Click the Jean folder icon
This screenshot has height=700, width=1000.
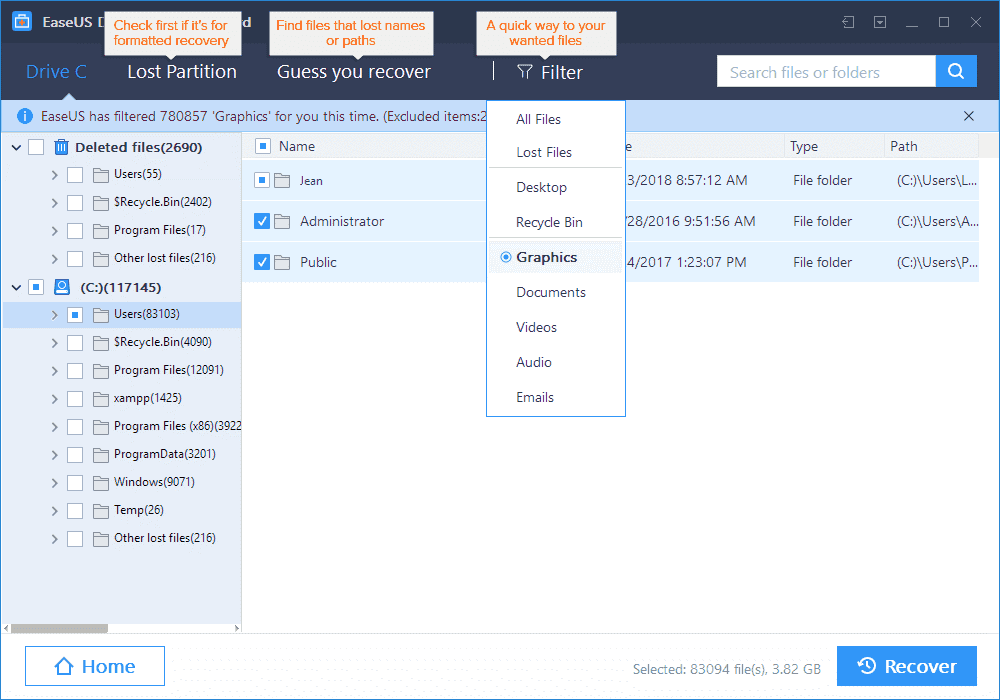pyautogui.click(x=282, y=181)
